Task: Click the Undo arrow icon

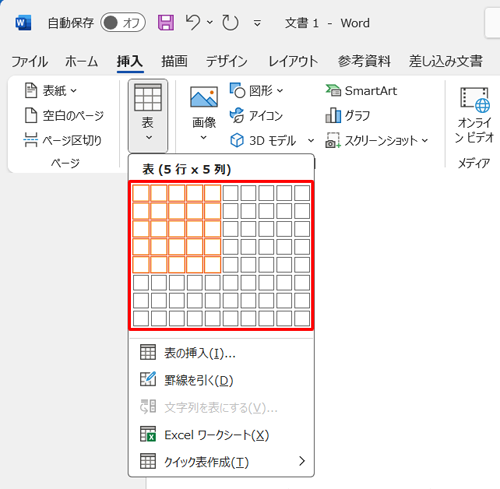Action: [x=193, y=23]
